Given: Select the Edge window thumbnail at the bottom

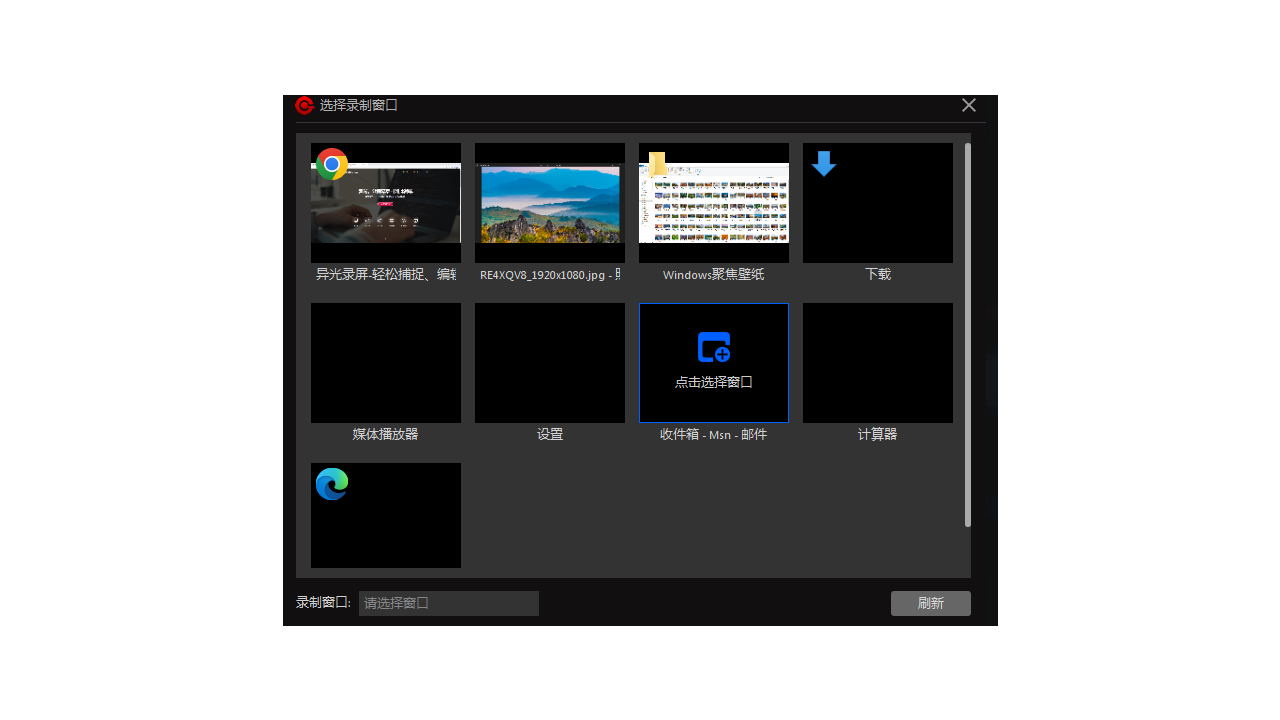Looking at the screenshot, I should point(385,515).
